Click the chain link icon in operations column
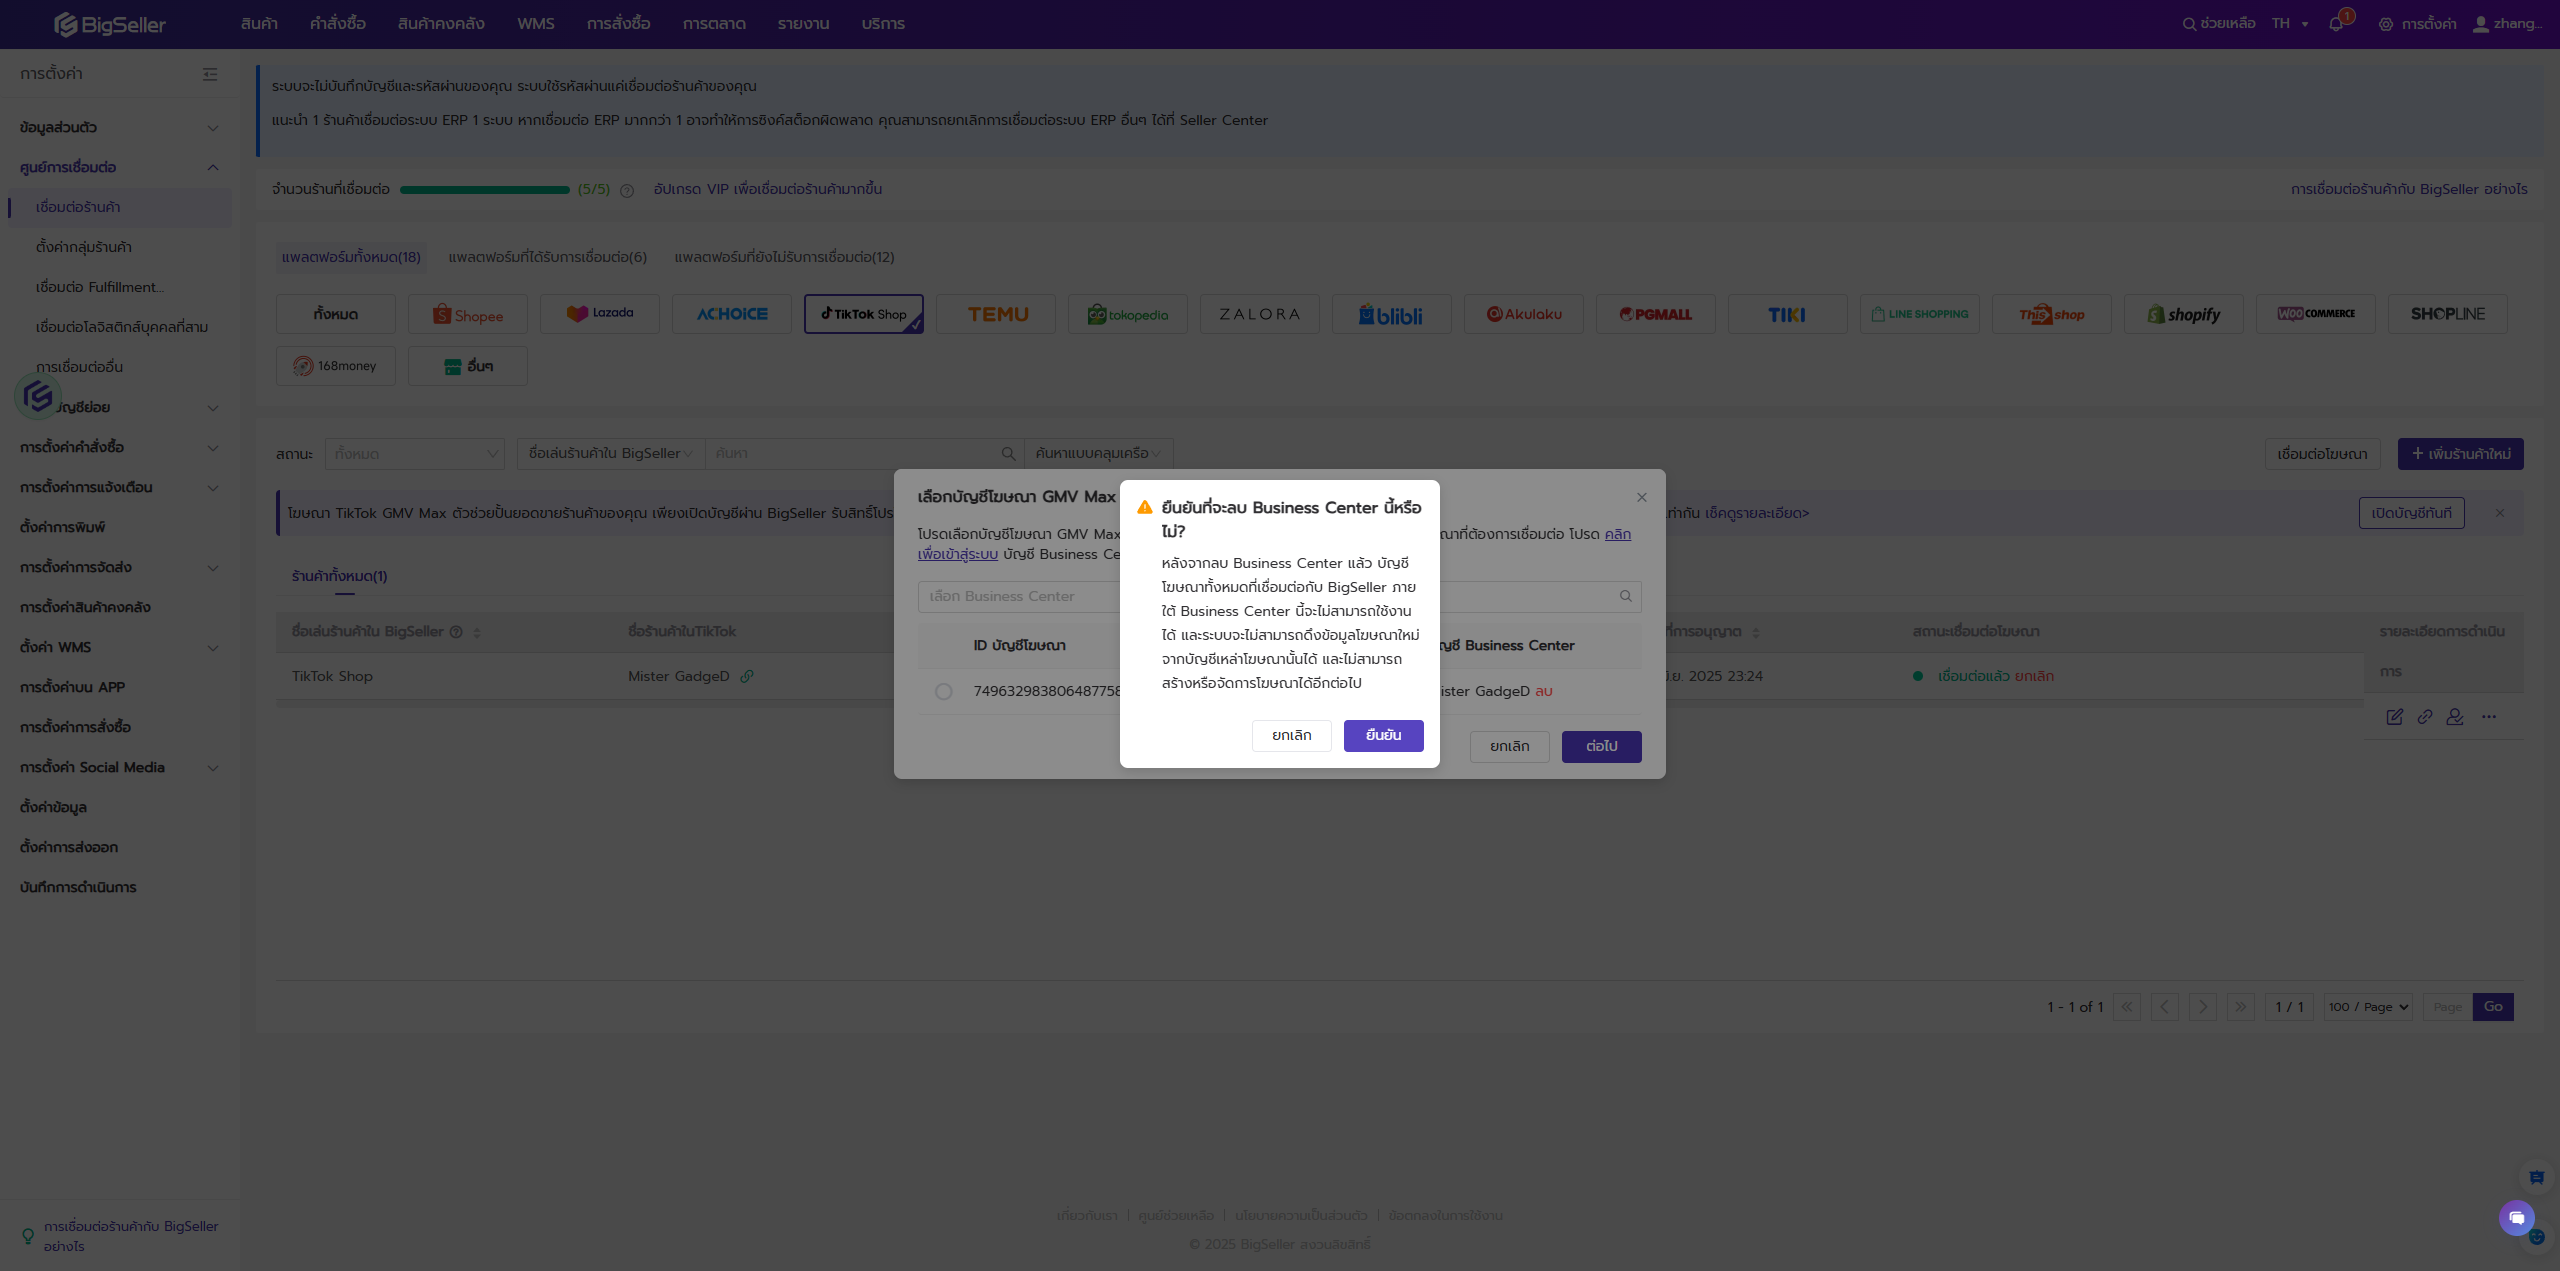Viewport: 2560px width, 1271px height. click(2425, 717)
